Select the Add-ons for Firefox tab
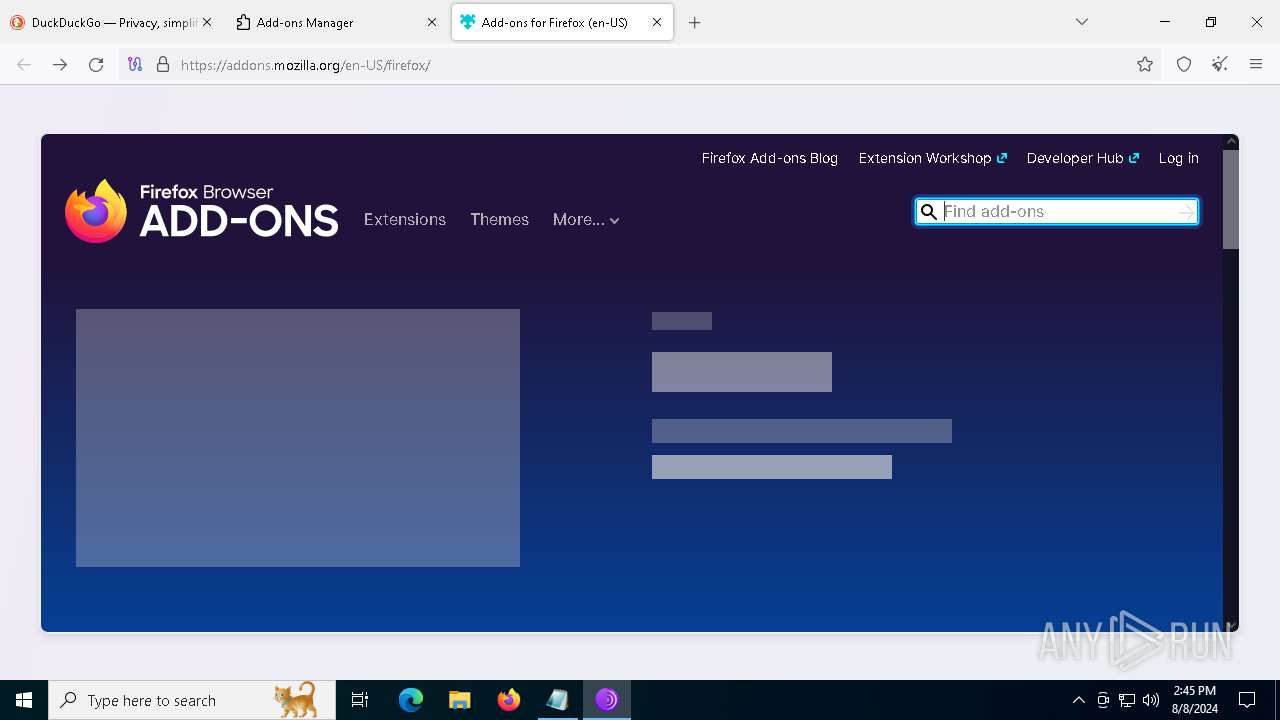Image resolution: width=1280 pixels, height=720 pixels. click(x=562, y=22)
